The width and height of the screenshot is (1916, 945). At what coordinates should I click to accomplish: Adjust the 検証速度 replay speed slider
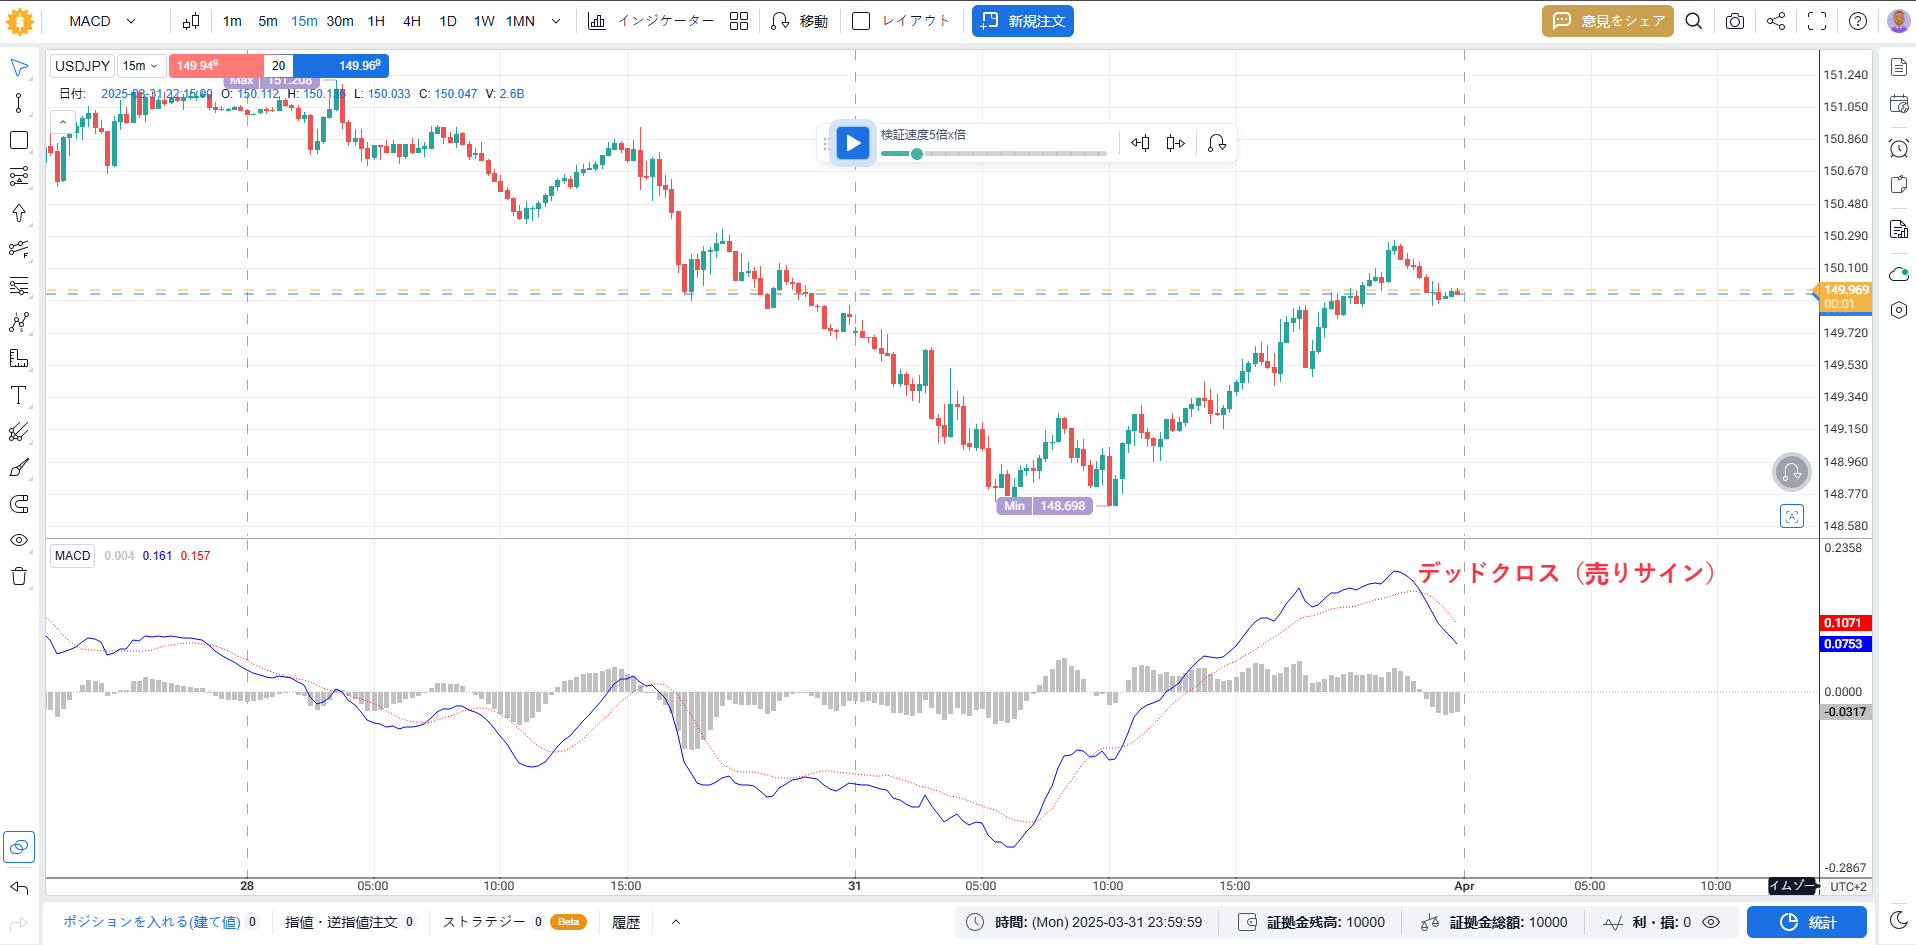(993, 154)
